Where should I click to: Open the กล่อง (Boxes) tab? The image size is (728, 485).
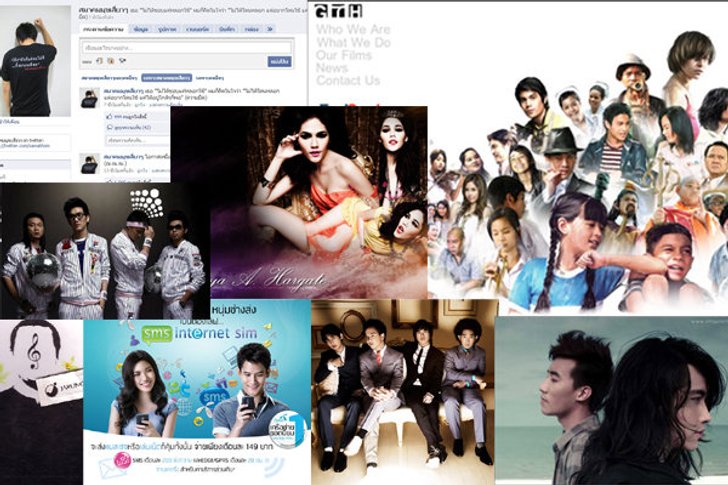coord(252,29)
